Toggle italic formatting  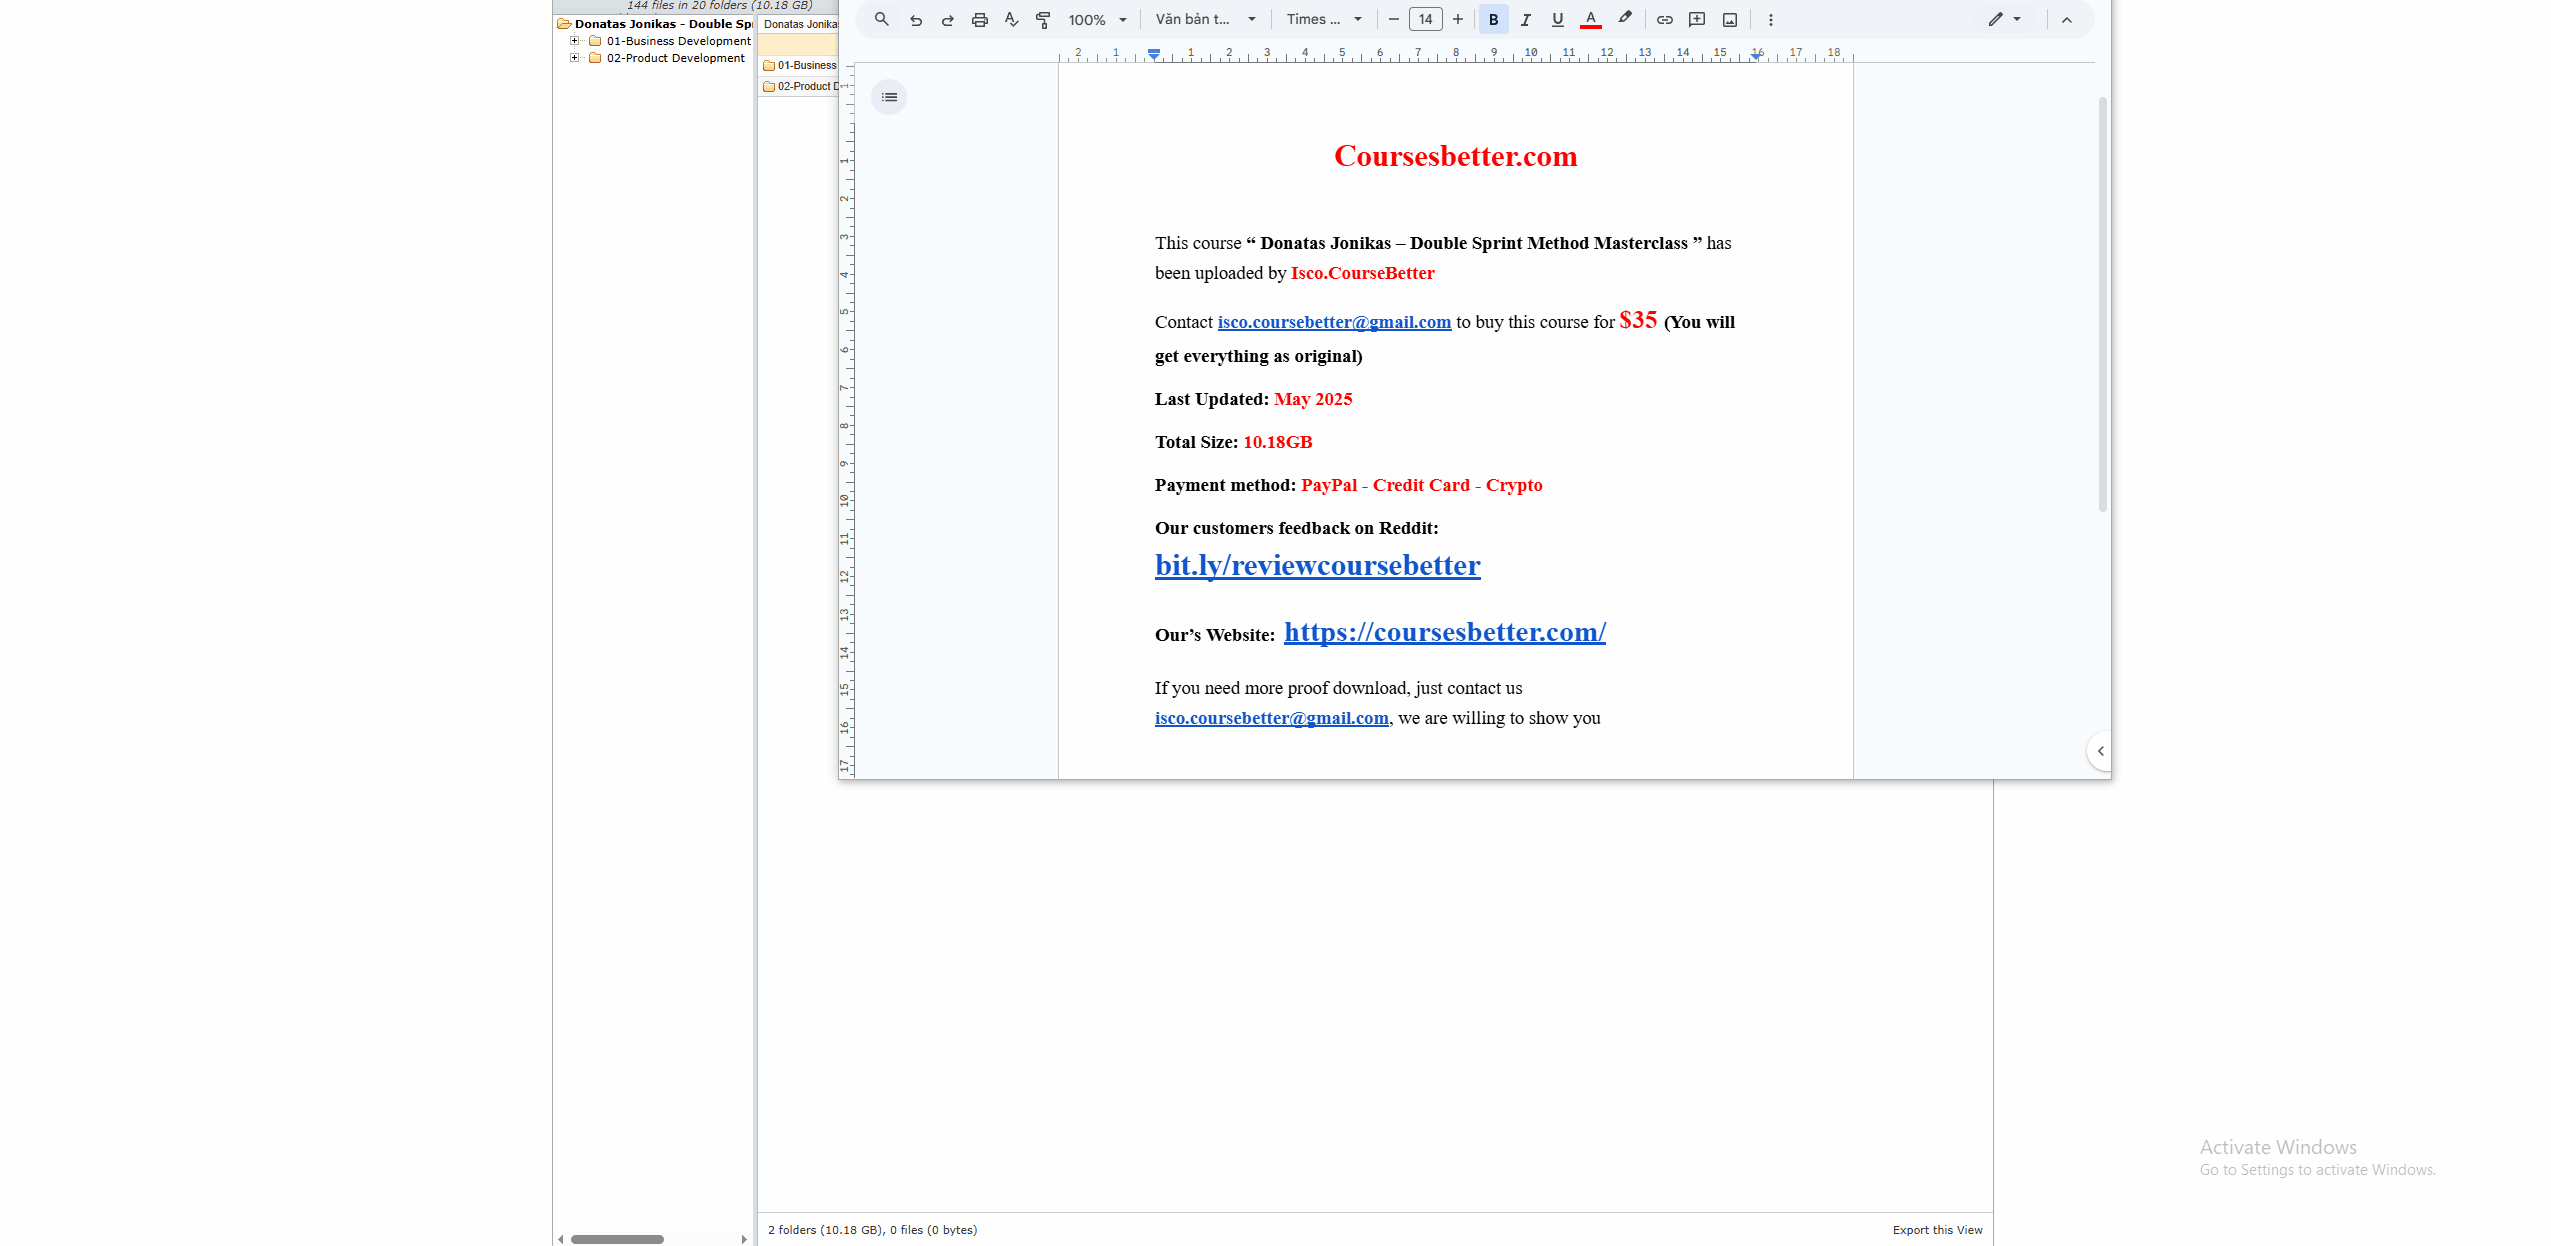tap(1525, 19)
